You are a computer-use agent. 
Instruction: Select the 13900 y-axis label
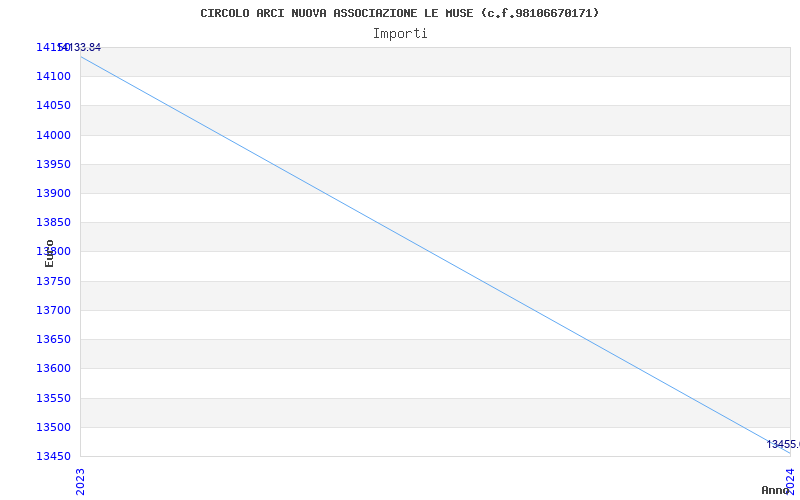pyautogui.click(x=53, y=193)
